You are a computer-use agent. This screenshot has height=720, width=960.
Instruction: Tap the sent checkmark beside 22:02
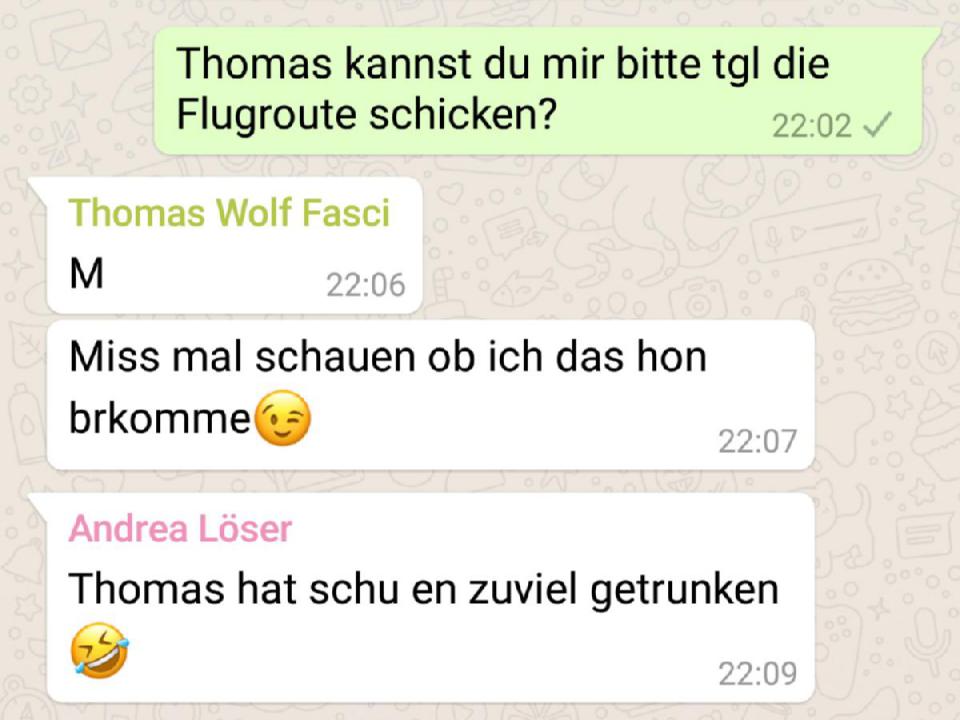(877, 126)
